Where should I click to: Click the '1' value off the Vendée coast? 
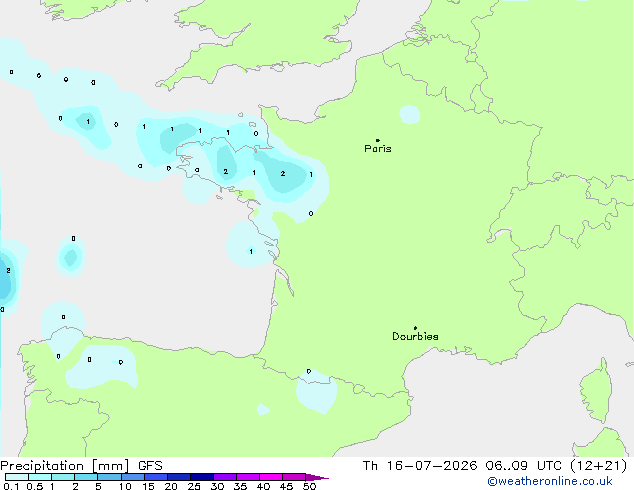[251, 251]
